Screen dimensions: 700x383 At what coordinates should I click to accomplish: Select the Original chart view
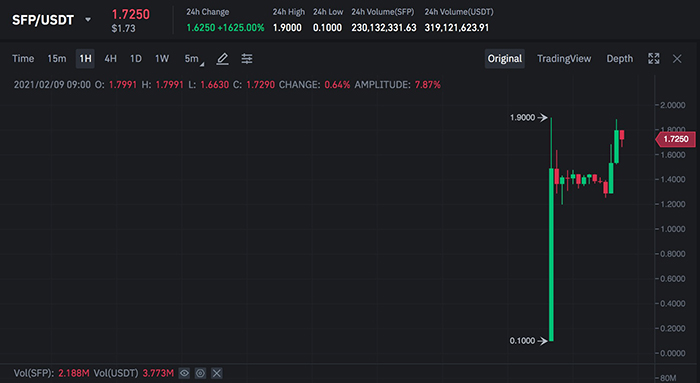[504, 59]
